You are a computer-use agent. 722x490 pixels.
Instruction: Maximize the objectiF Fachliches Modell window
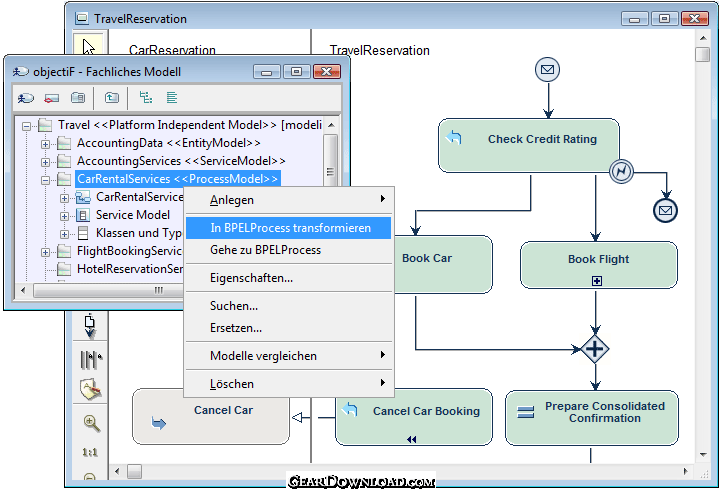[x=296, y=71]
